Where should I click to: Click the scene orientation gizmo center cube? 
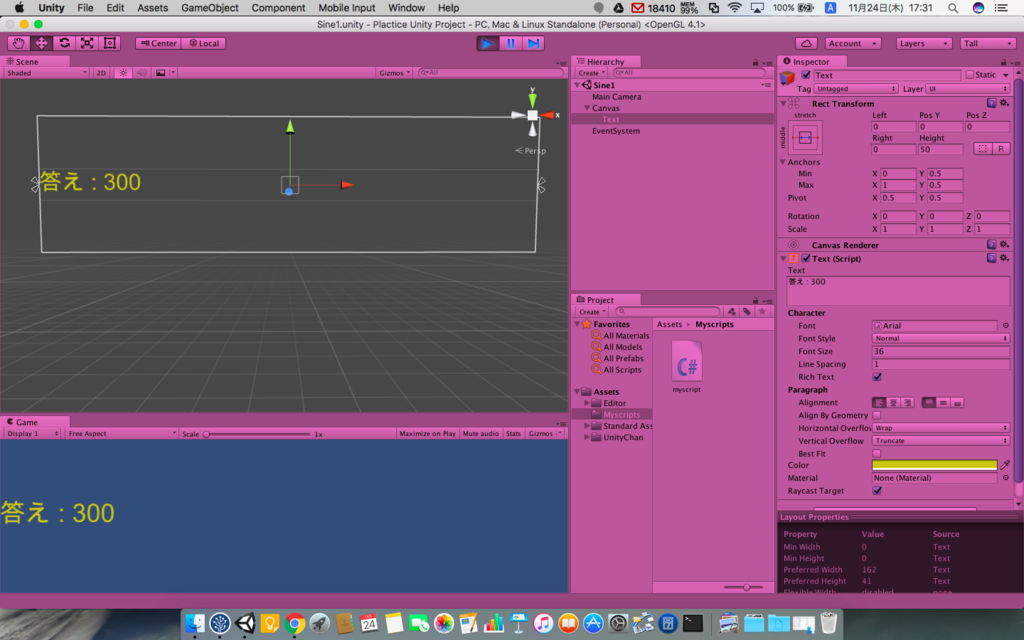click(x=532, y=115)
